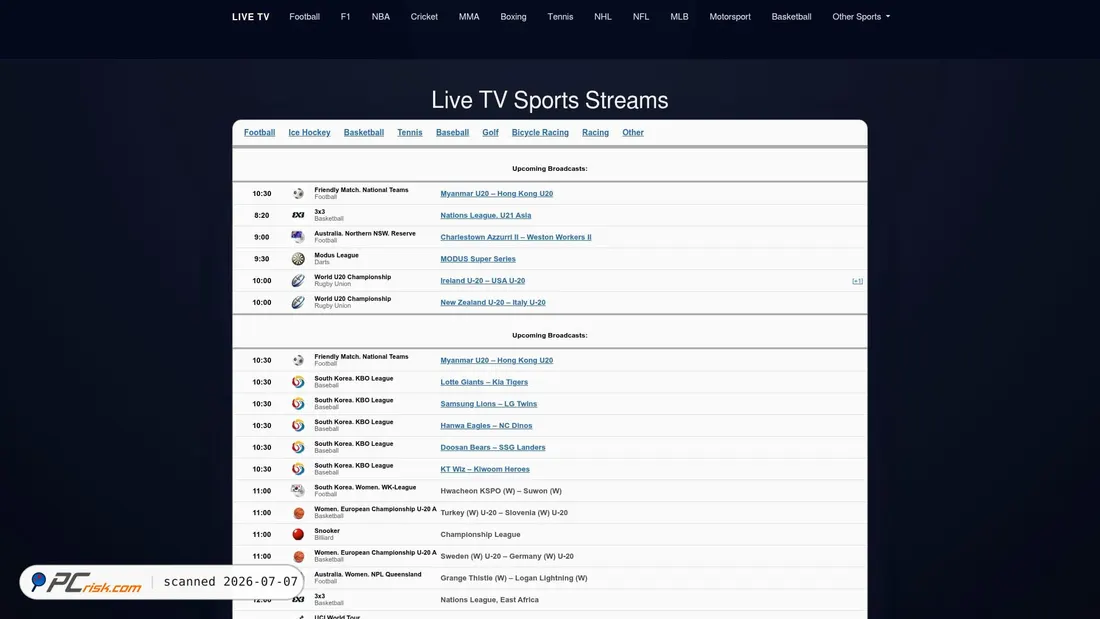Screen dimensions: 1100x619
Task: Click basketball icon beside Turkey (W) U-20 match
Action: tap(298, 513)
